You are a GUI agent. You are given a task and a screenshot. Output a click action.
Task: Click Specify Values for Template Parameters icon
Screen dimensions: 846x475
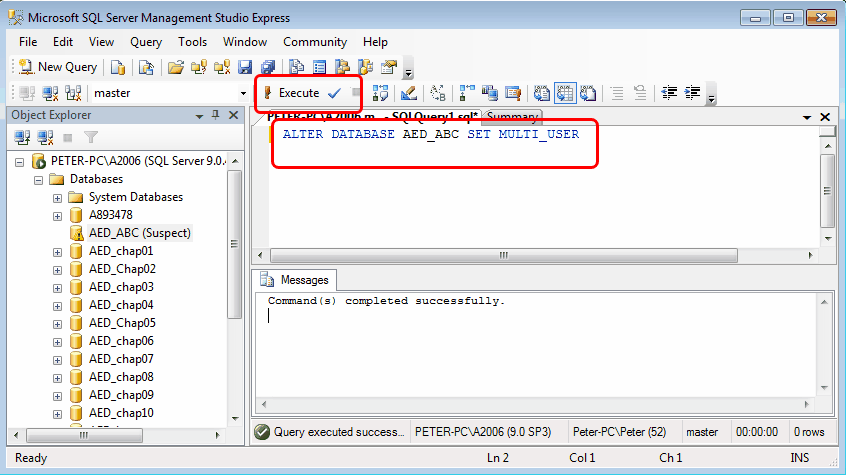[438, 93]
